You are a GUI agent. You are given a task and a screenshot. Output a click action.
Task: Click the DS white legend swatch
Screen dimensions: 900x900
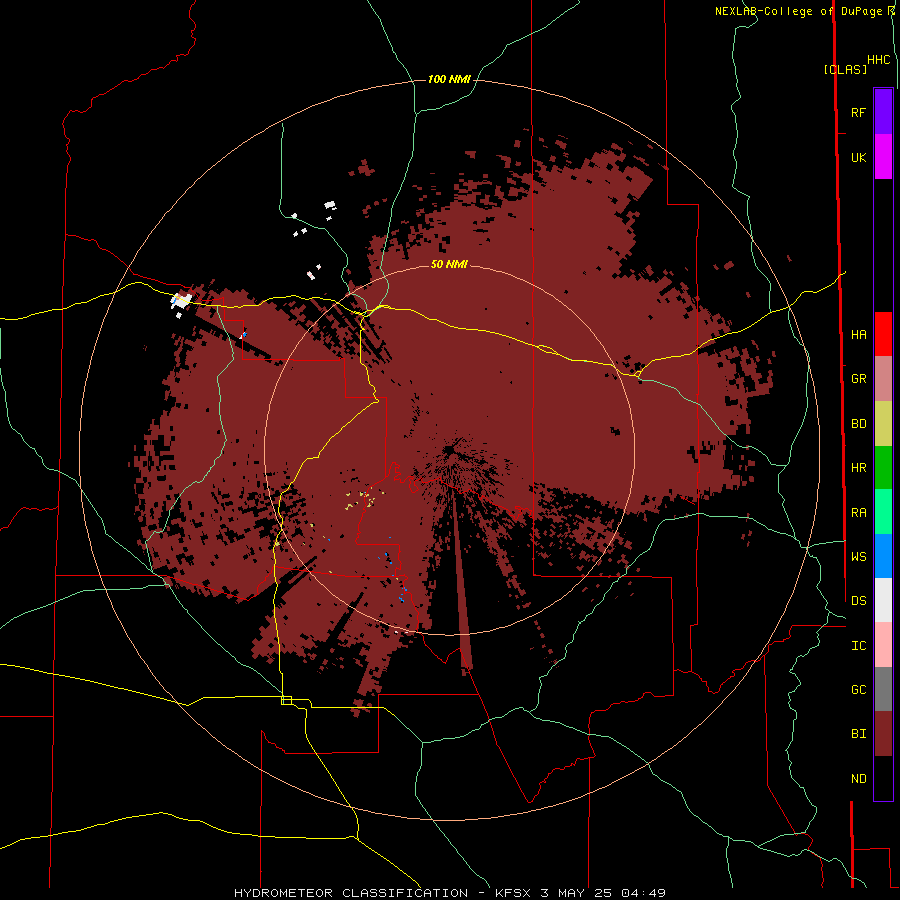pyautogui.click(x=883, y=600)
